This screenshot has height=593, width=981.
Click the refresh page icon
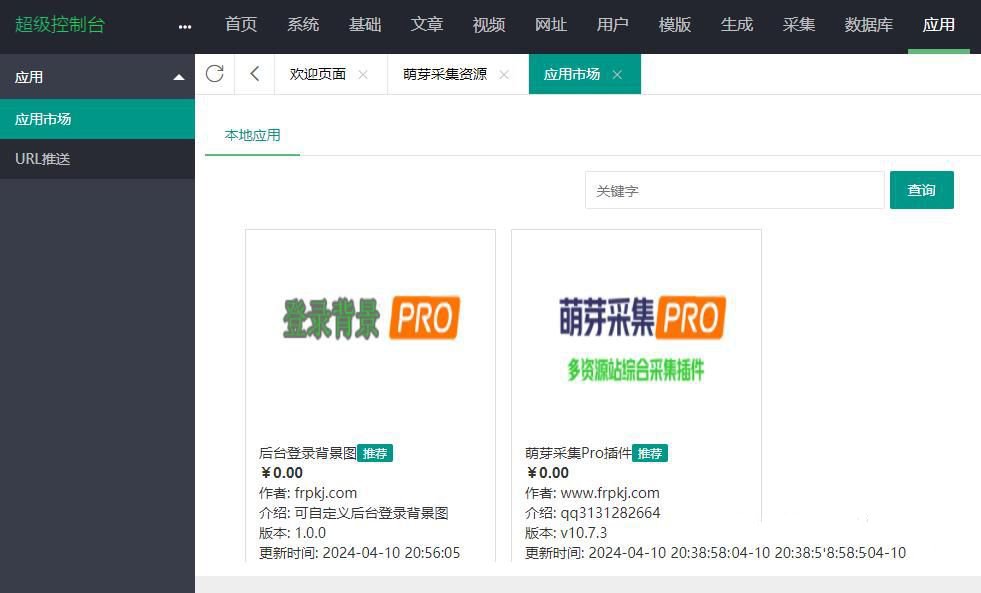pos(214,73)
